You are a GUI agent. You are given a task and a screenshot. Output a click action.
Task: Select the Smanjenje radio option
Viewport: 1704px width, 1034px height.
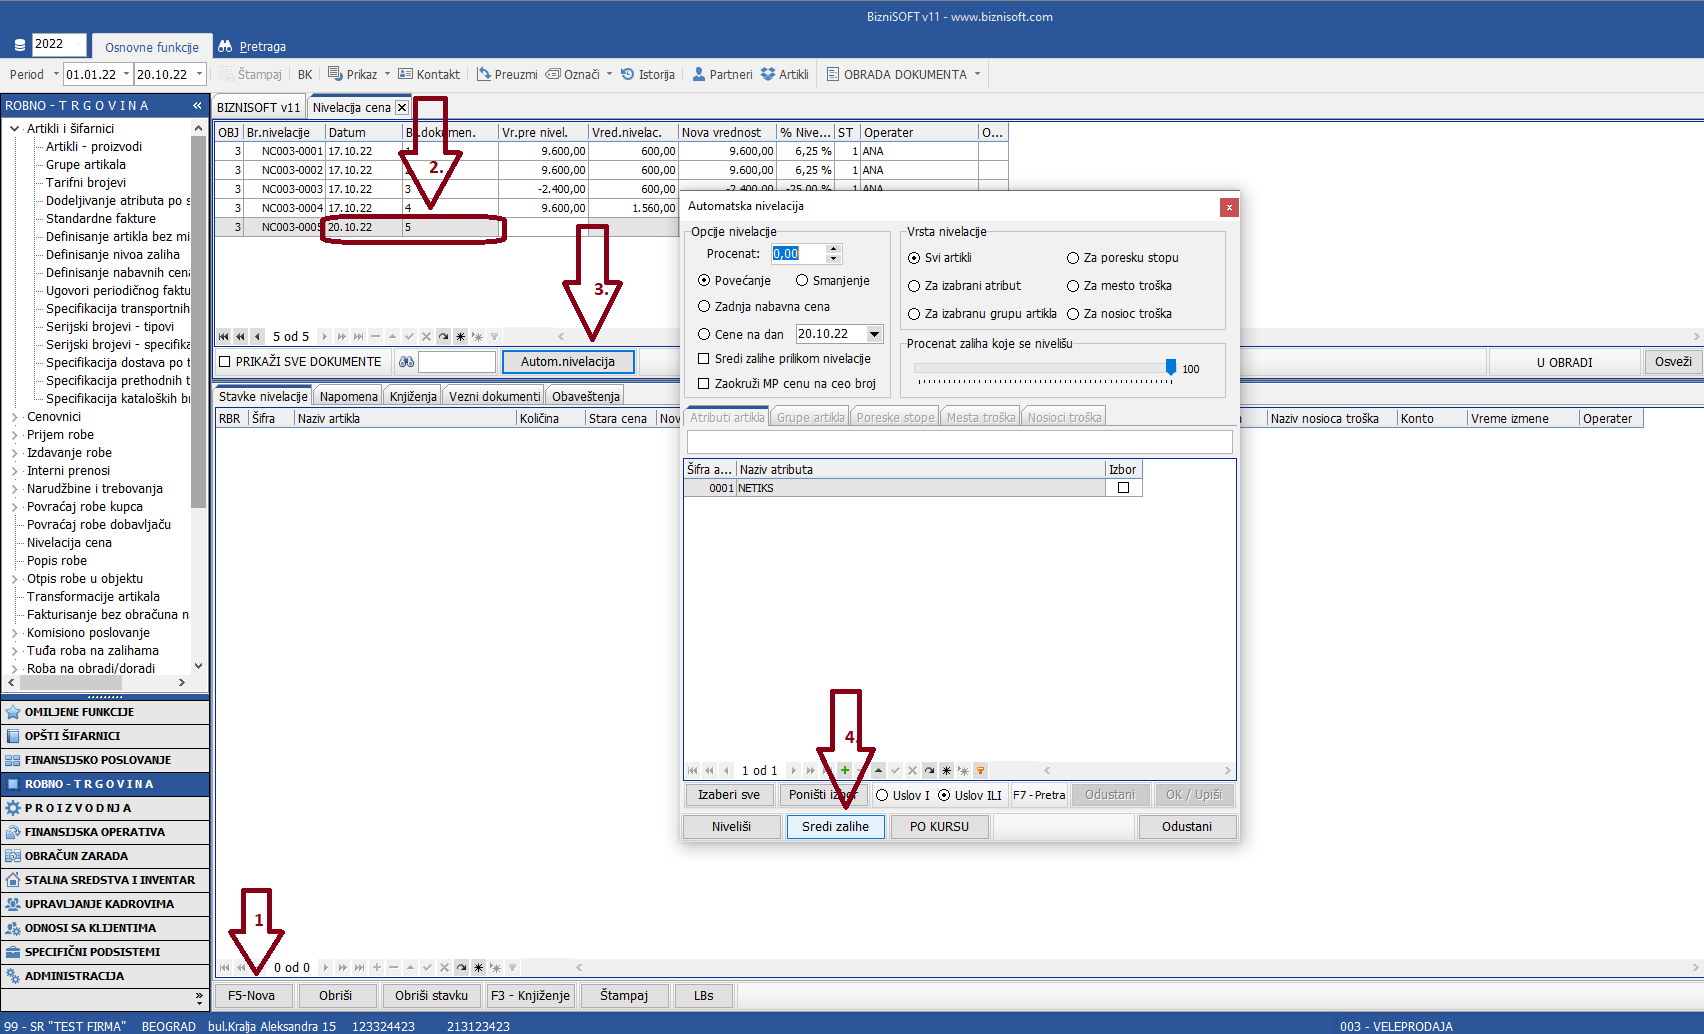802,281
